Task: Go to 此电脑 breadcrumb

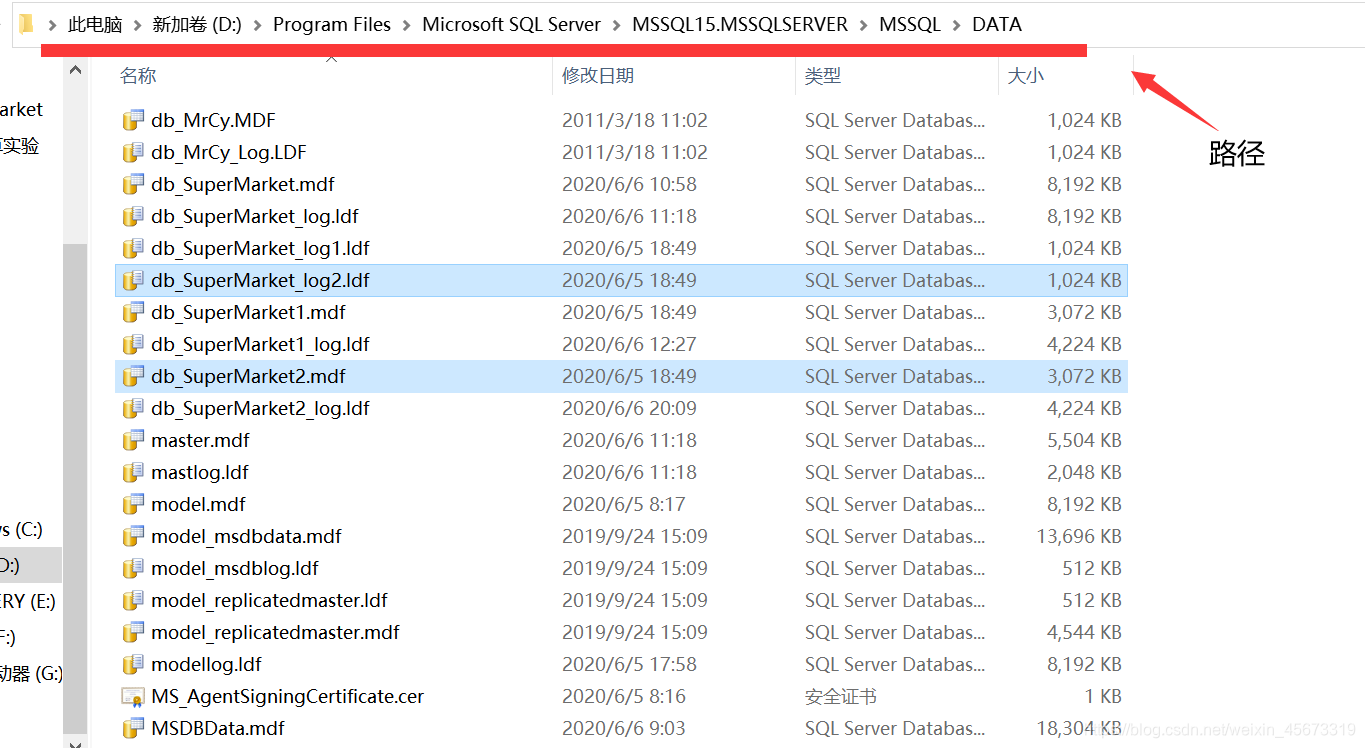Action: (x=95, y=24)
